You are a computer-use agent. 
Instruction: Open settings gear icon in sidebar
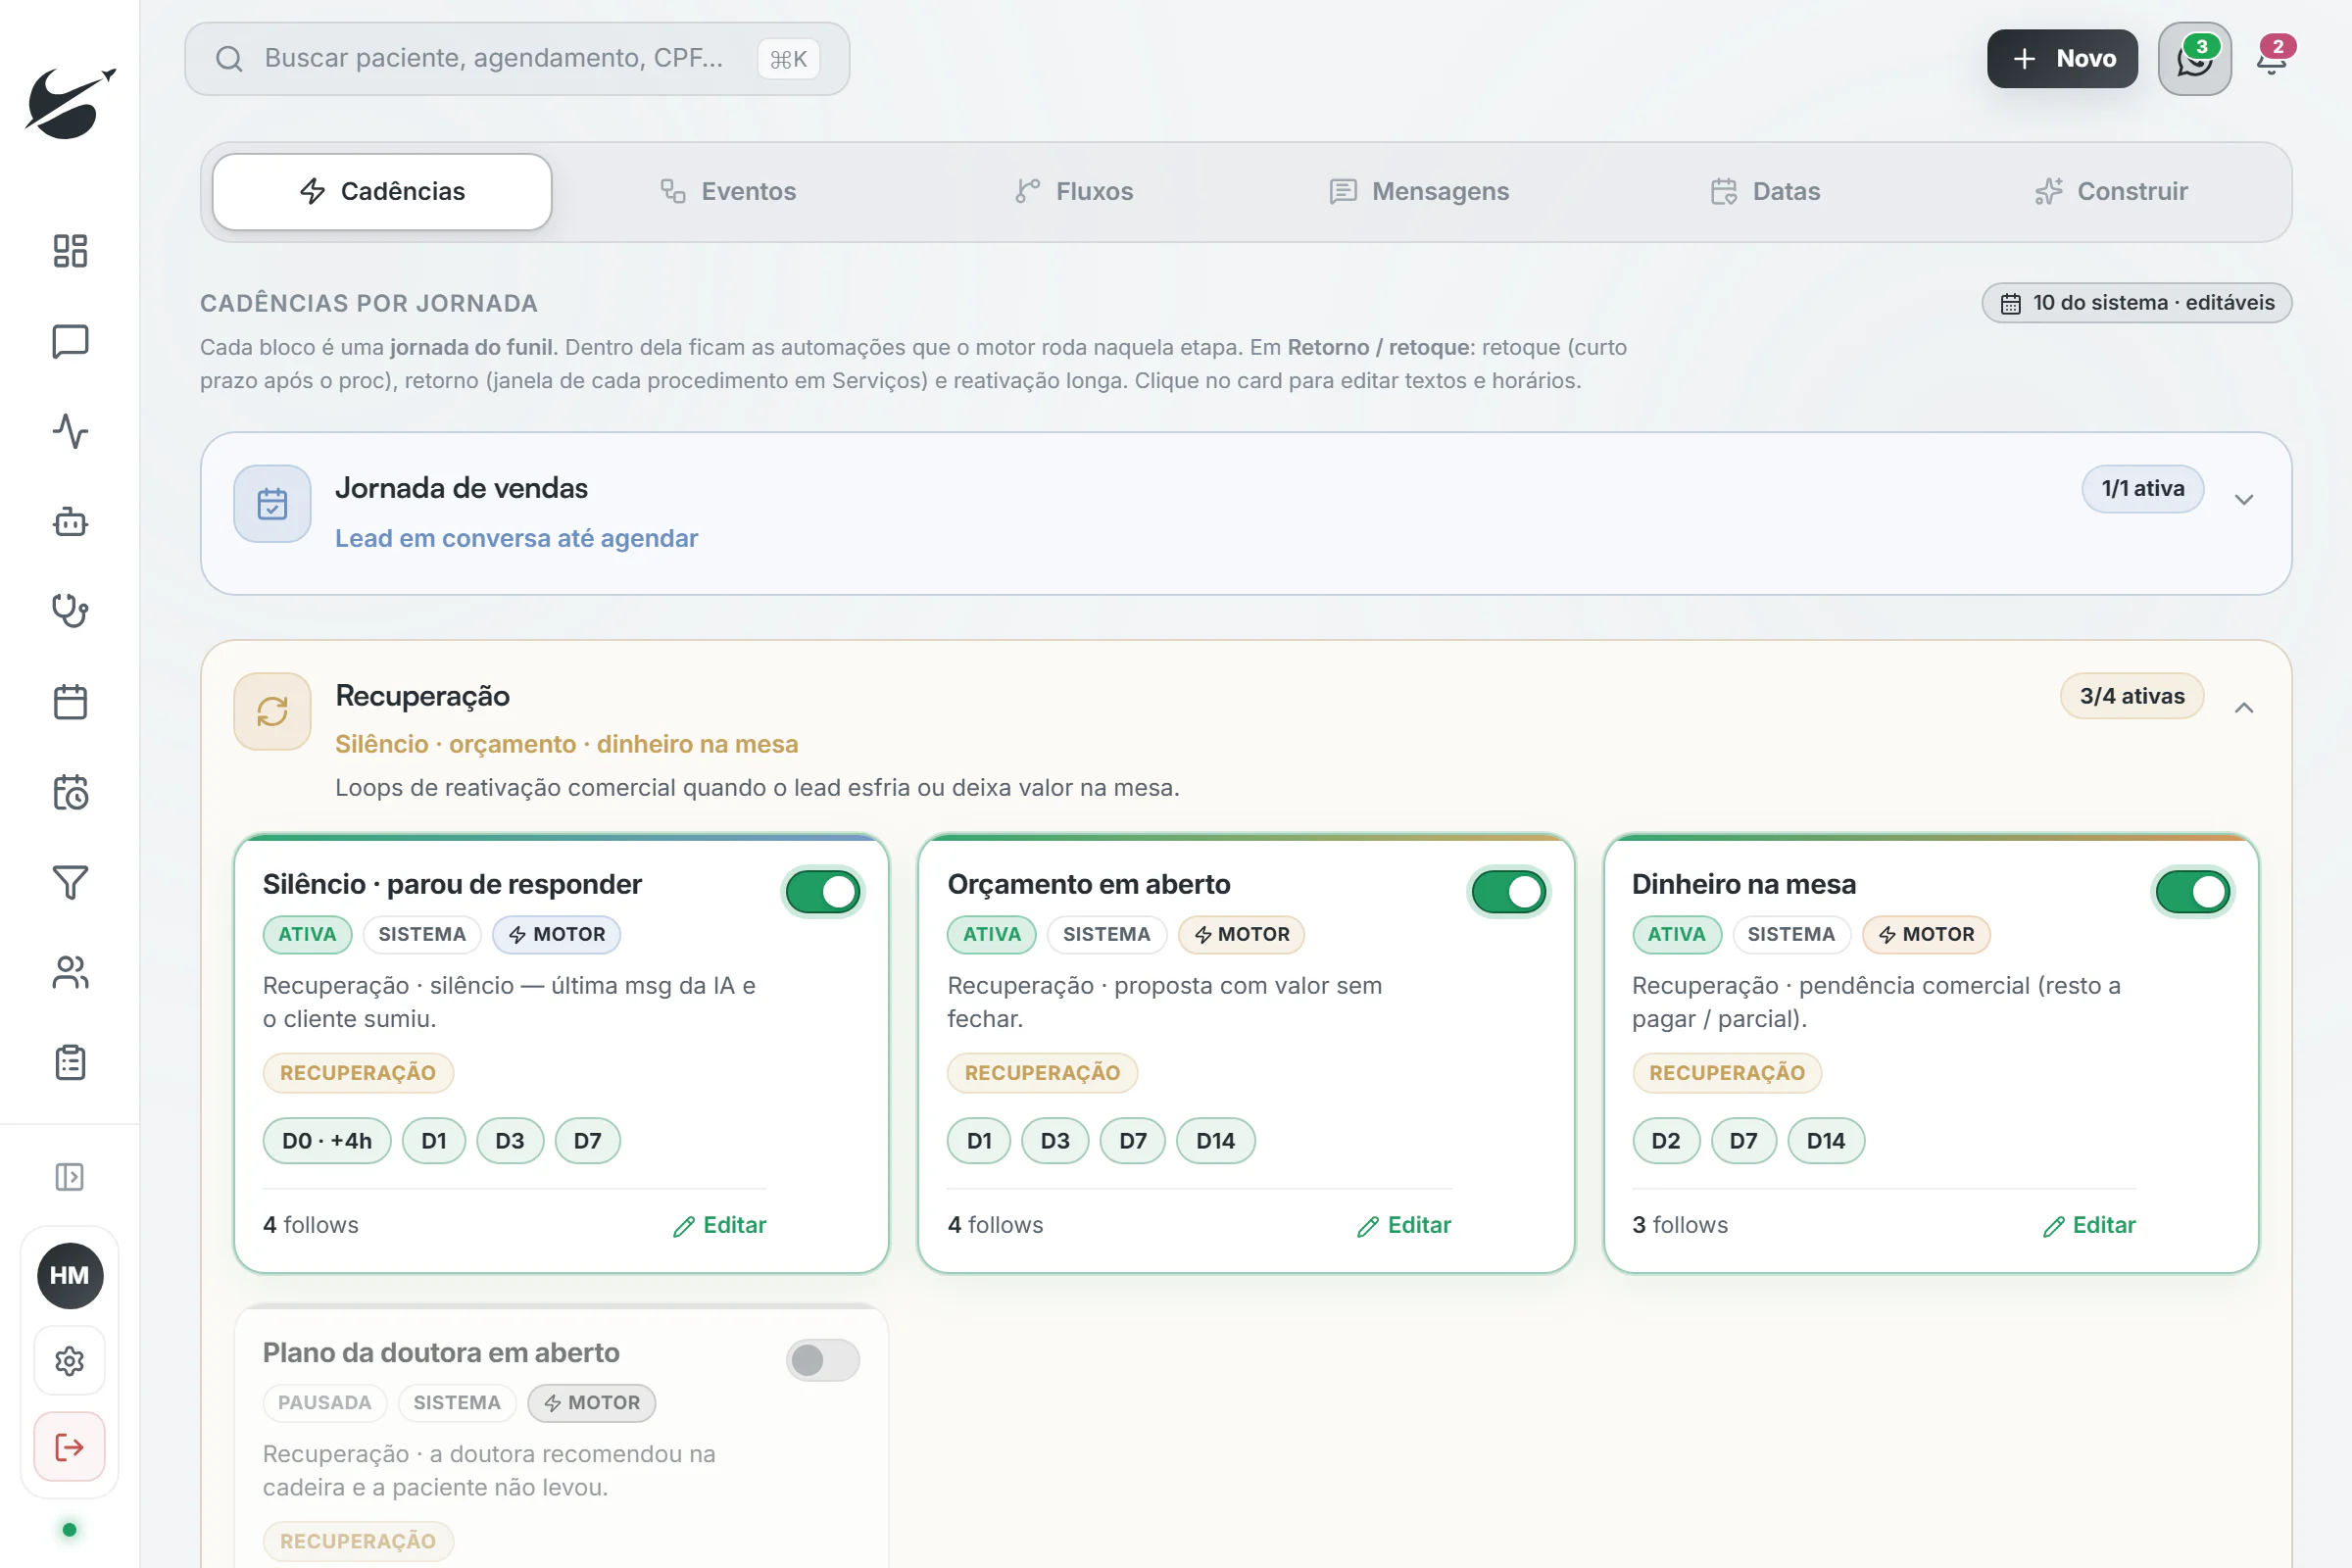point(69,1361)
